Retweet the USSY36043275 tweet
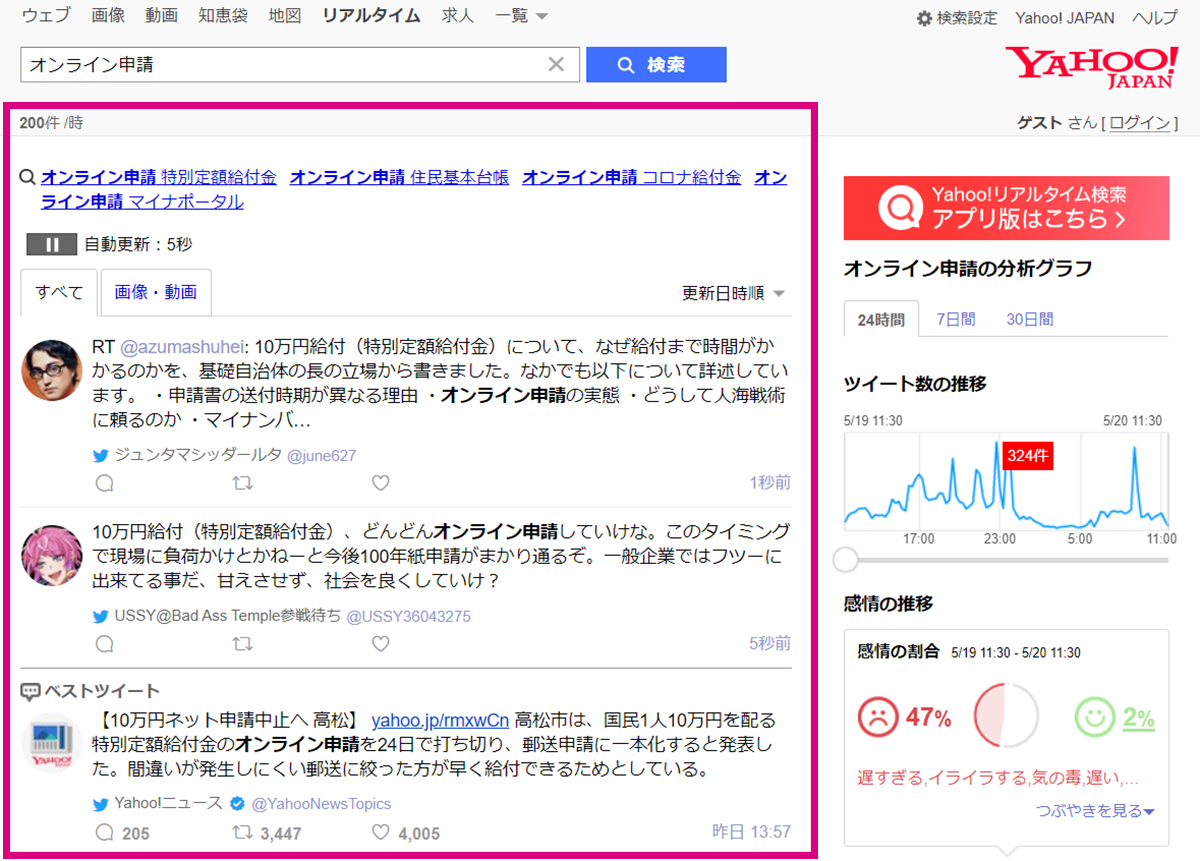This screenshot has height=861, width=1200. click(x=242, y=643)
